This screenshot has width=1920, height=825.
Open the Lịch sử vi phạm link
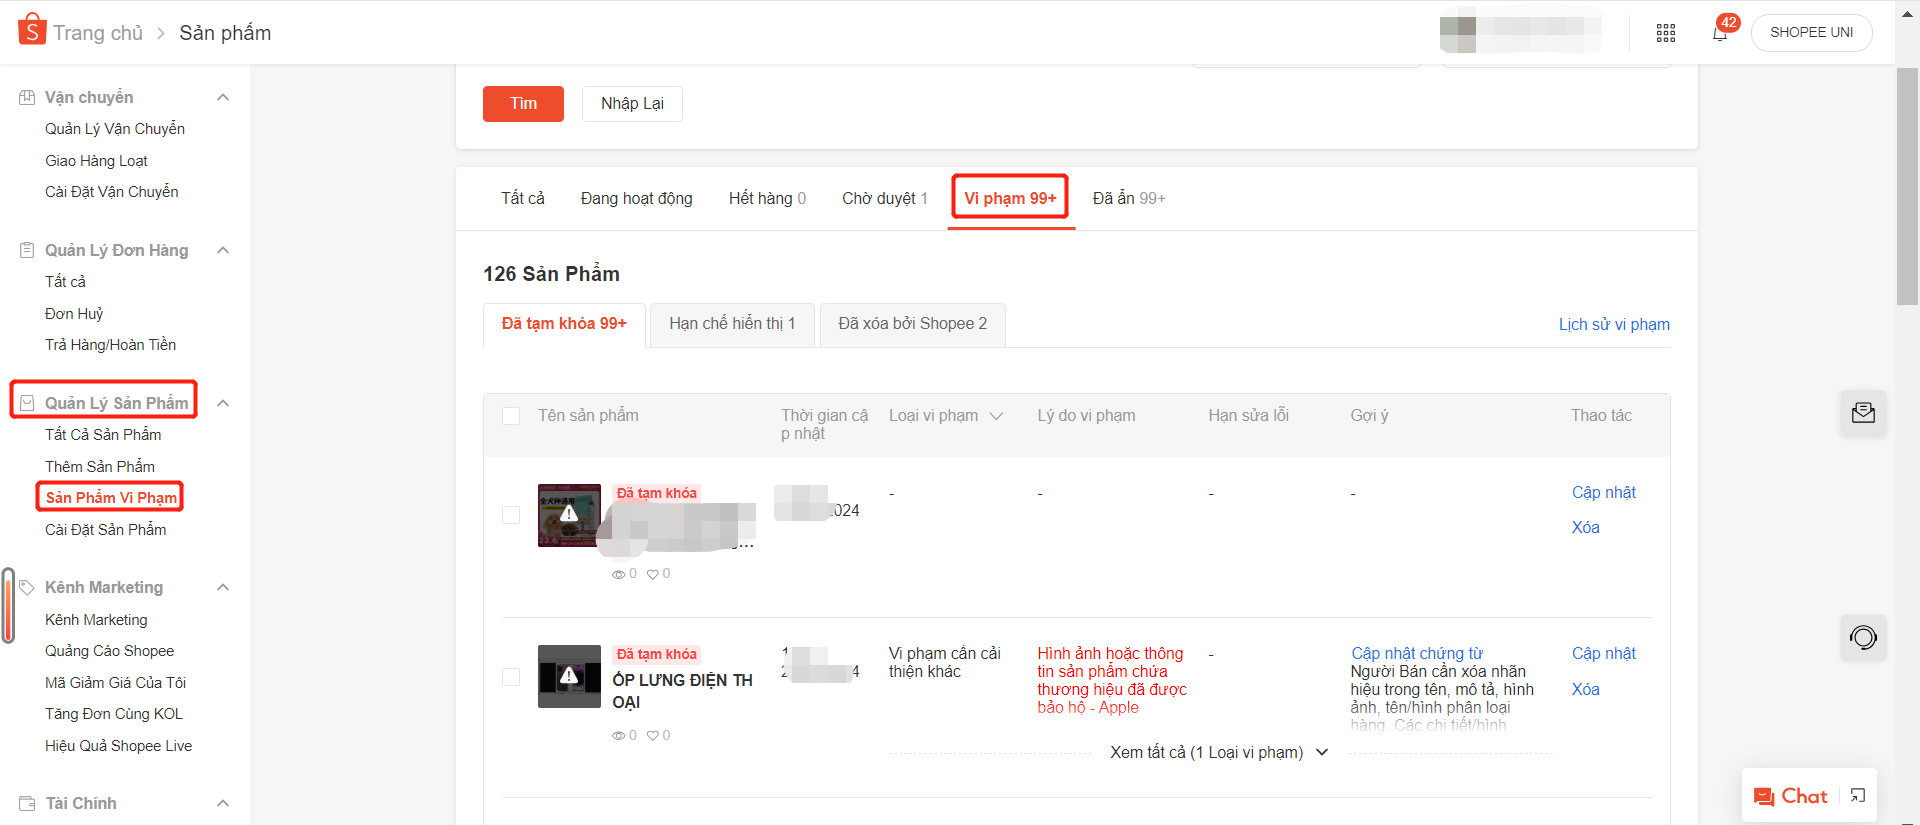tap(1614, 325)
